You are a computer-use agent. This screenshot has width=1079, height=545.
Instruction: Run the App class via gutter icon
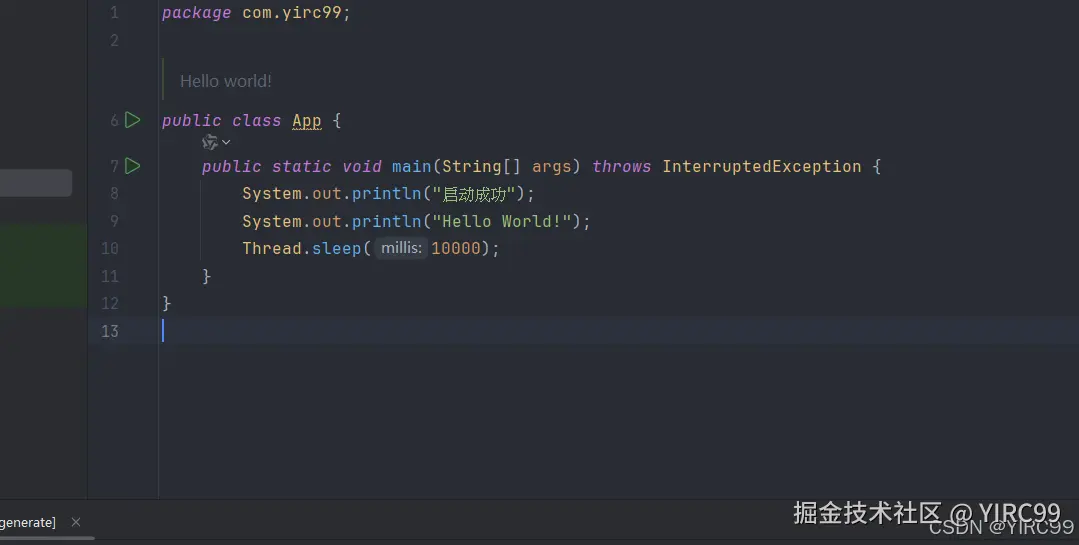(x=133, y=120)
